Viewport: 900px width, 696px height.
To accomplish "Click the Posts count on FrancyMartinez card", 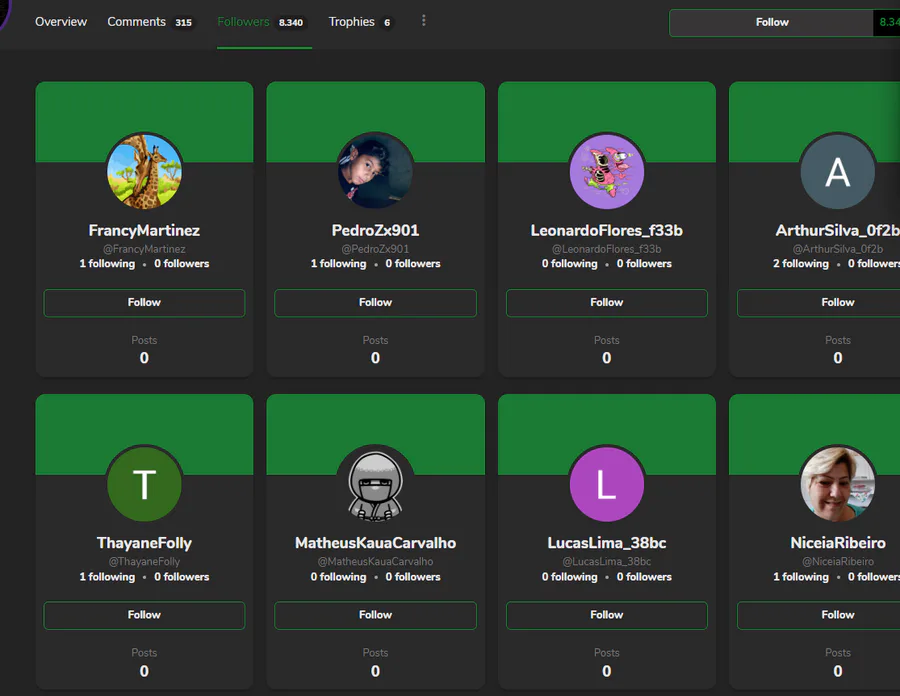I will 144,358.
